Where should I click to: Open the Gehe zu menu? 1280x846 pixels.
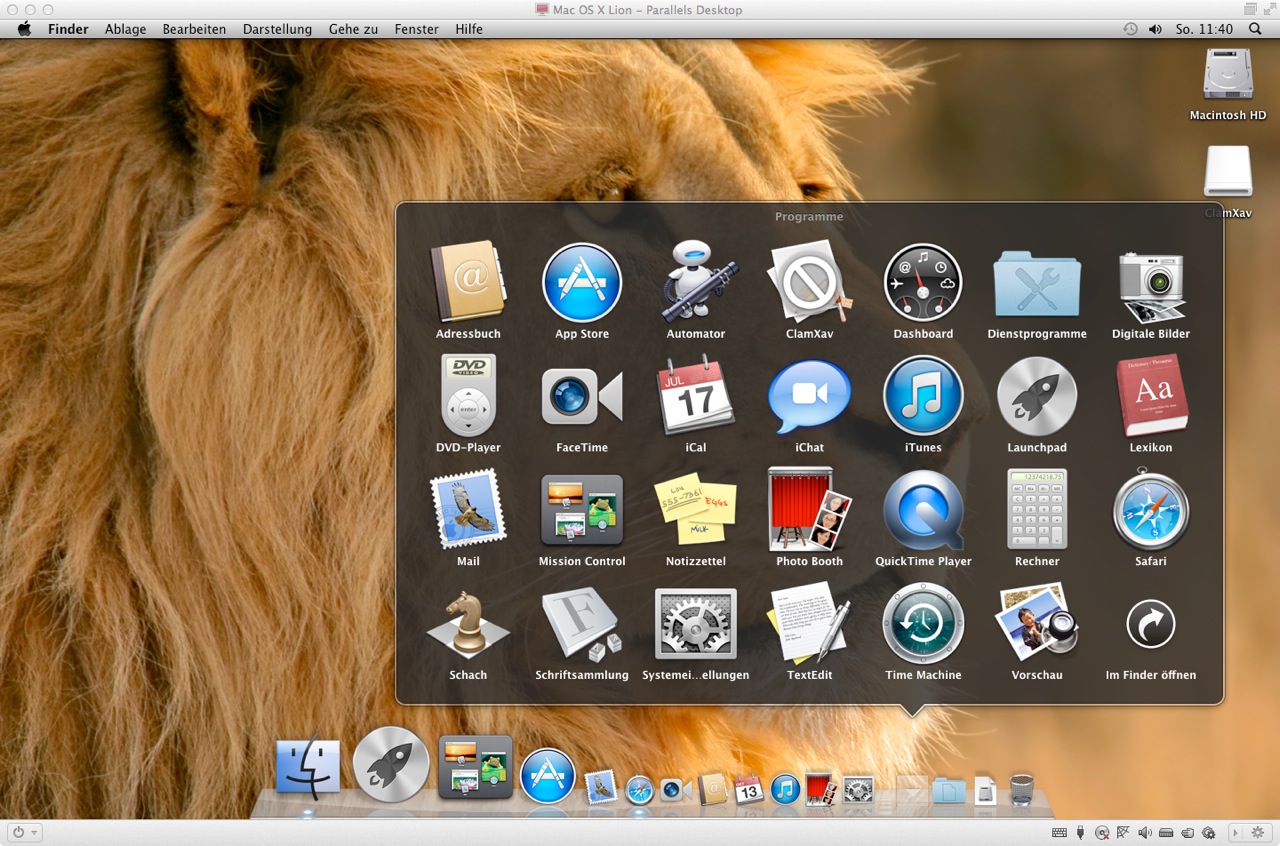coord(353,29)
